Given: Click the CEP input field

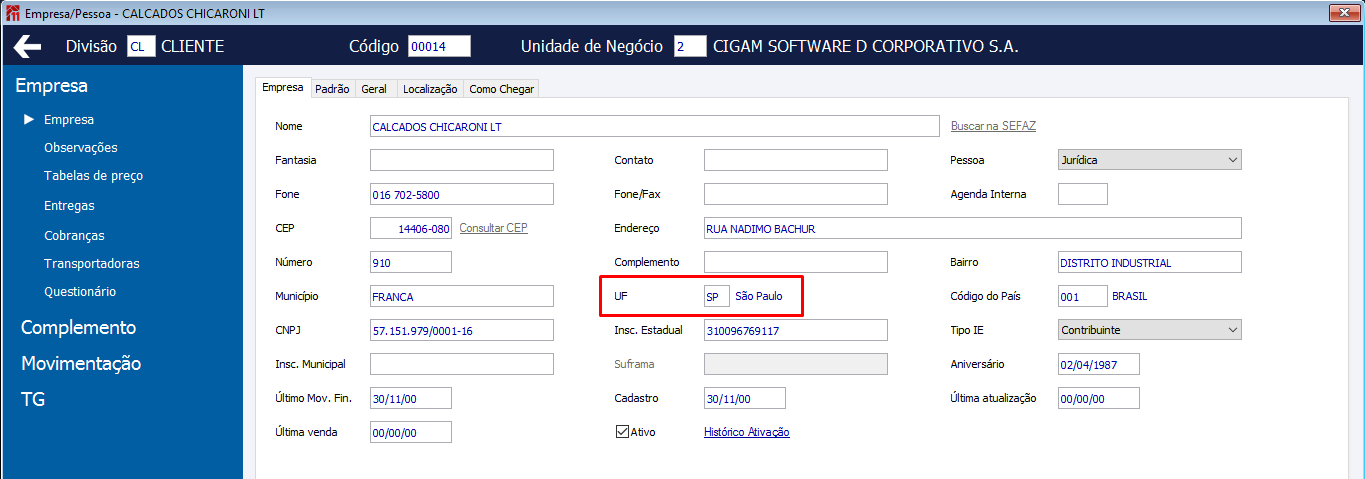Looking at the screenshot, I should 411,228.
